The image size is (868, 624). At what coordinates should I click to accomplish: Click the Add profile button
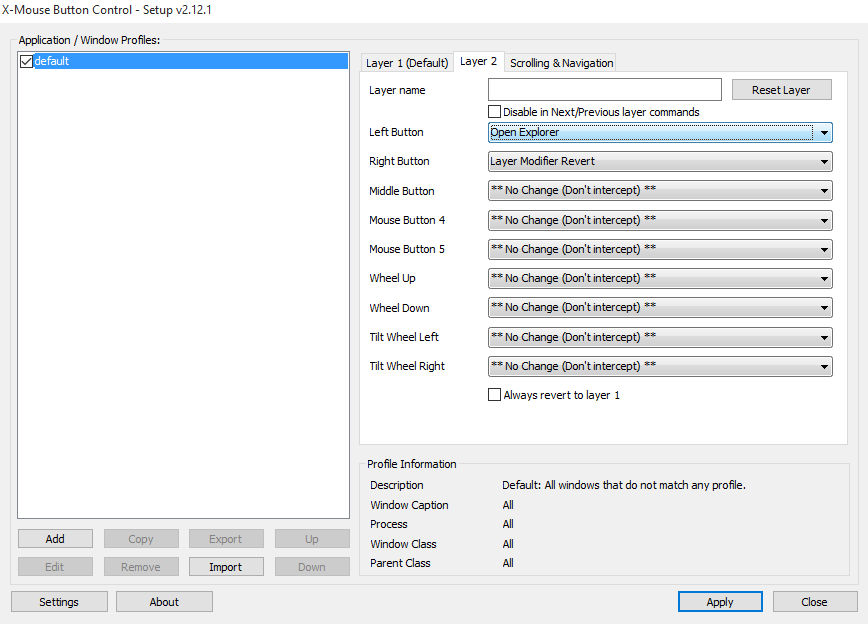55,539
